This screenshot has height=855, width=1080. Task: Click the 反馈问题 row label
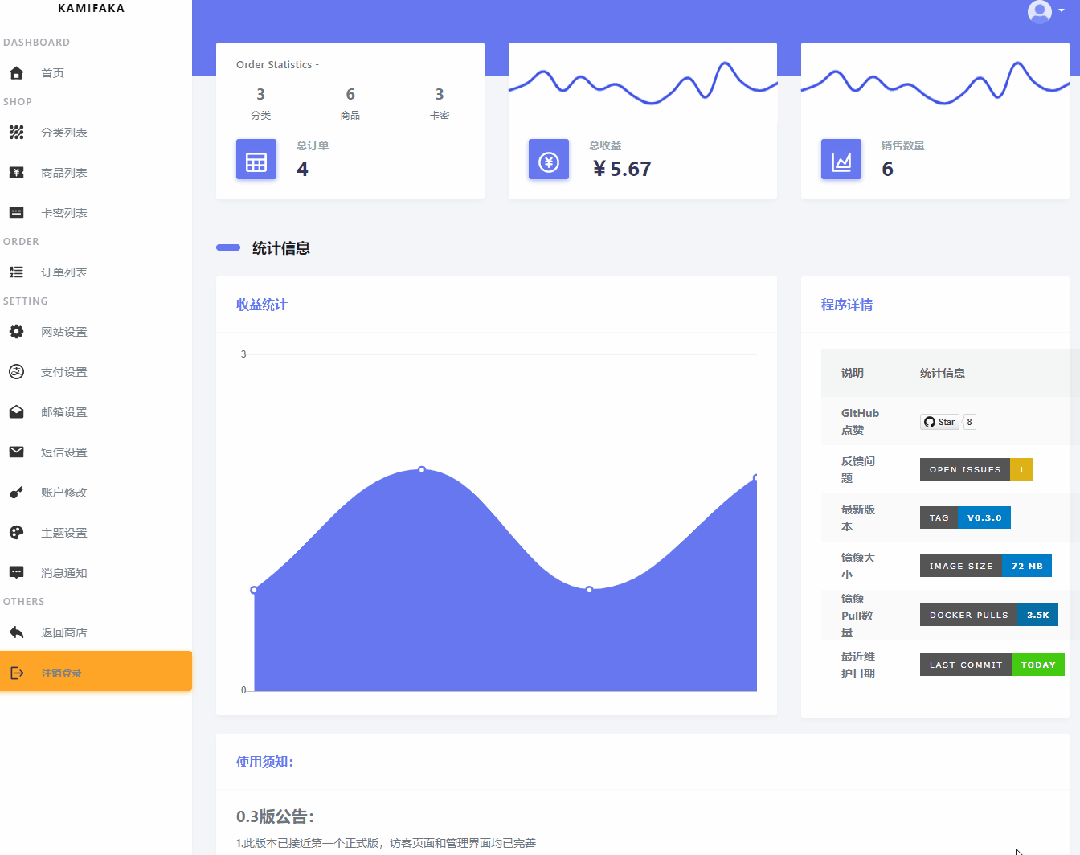click(x=858, y=469)
